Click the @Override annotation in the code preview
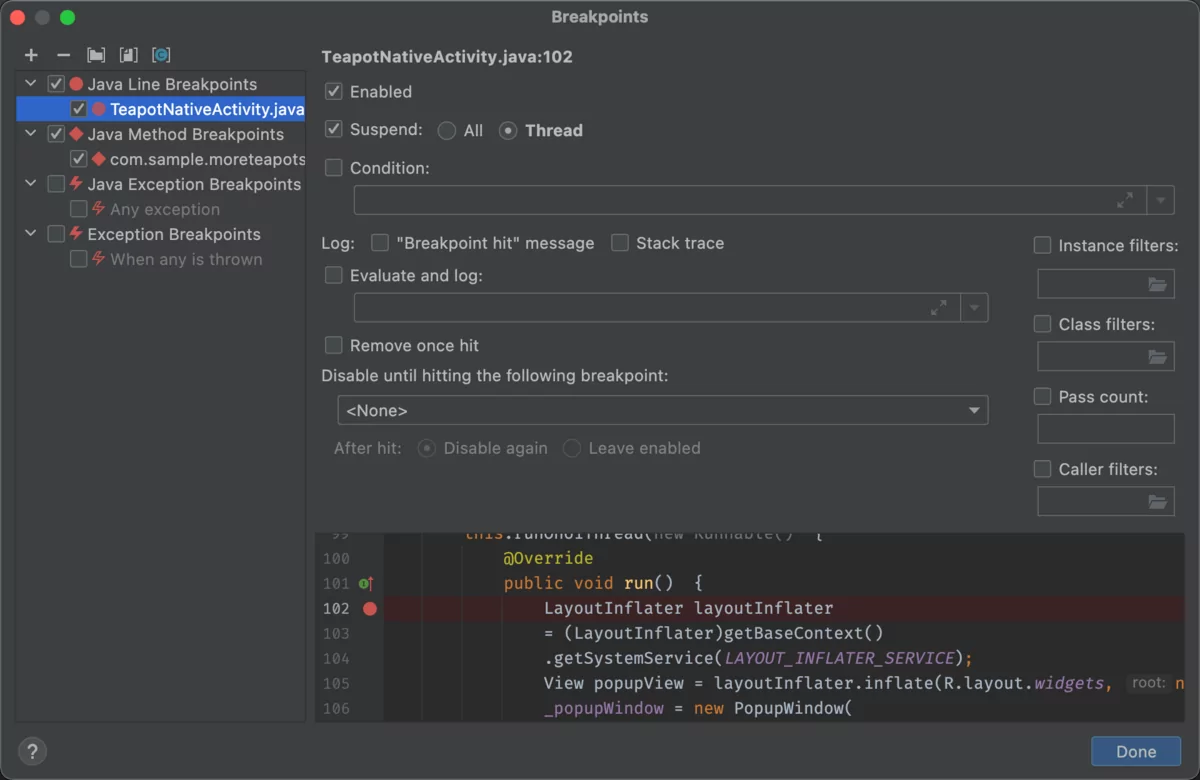The width and height of the screenshot is (1200, 780). 548,558
